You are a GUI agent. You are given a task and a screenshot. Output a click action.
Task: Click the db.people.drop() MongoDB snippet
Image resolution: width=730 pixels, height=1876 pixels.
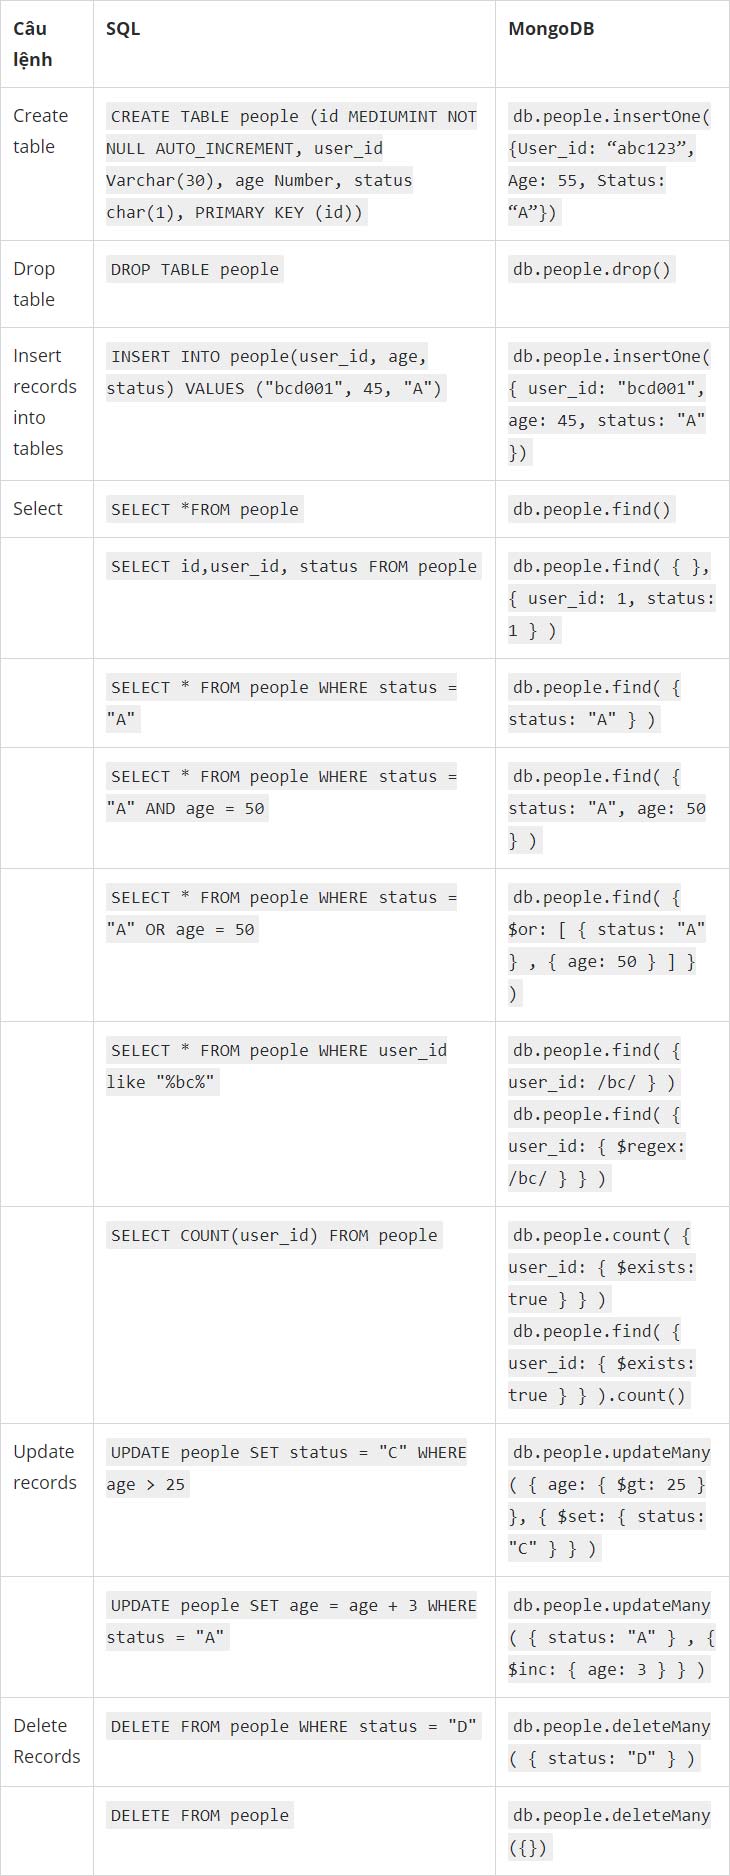pyautogui.click(x=592, y=269)
